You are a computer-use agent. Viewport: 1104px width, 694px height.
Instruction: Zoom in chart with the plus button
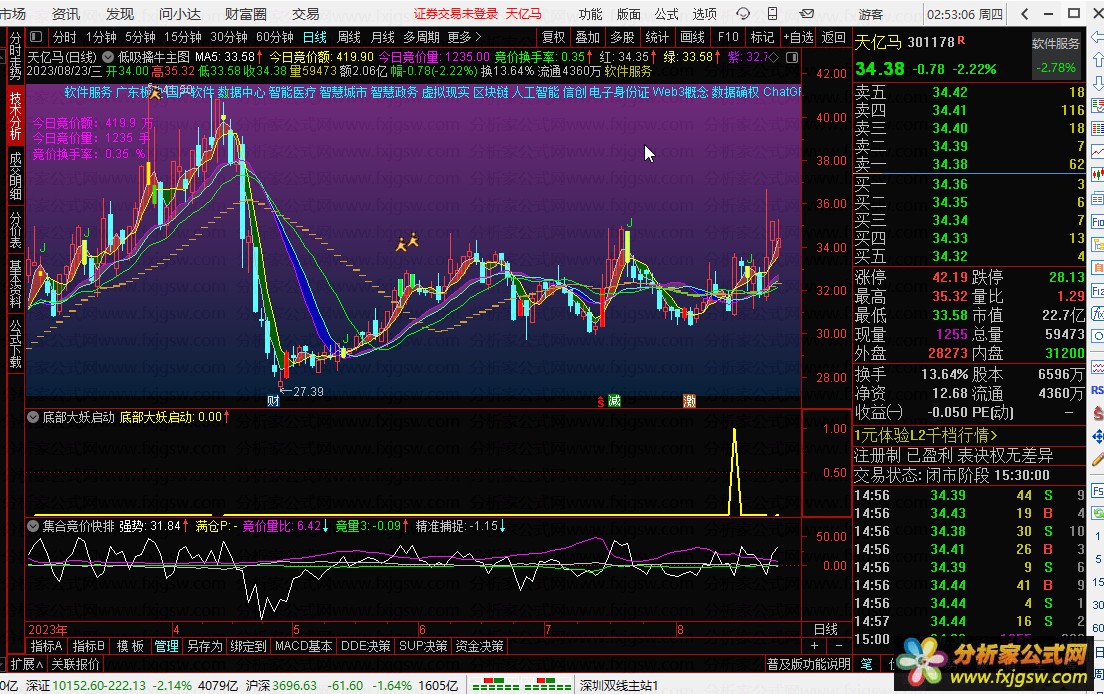coord(815,645)
